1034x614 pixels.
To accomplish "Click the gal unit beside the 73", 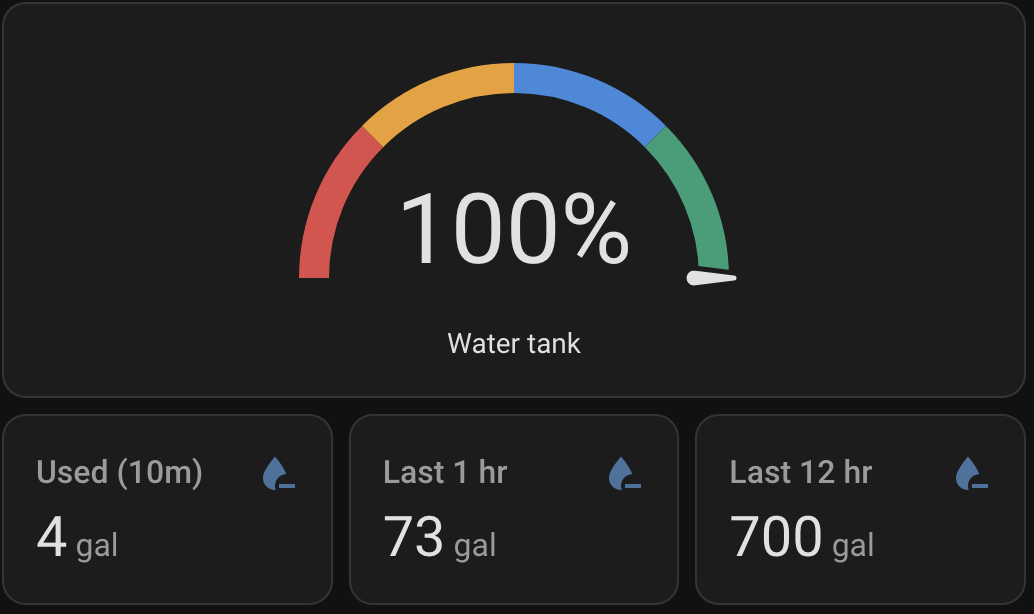I will (x=475, y=545).
